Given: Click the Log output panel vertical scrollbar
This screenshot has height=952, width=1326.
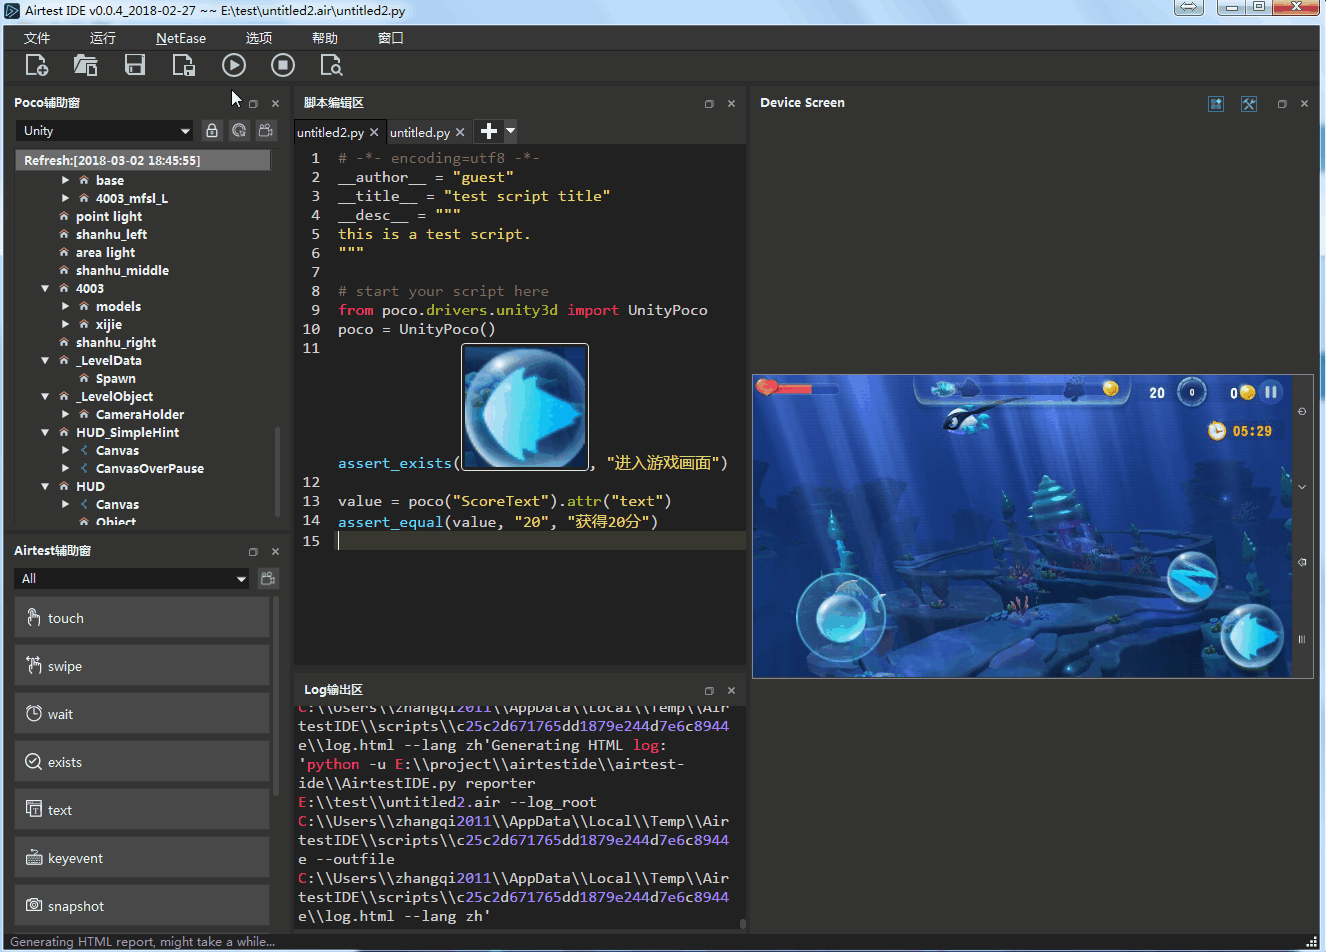Looking at the screenshot, I should [x=742, y=924].
